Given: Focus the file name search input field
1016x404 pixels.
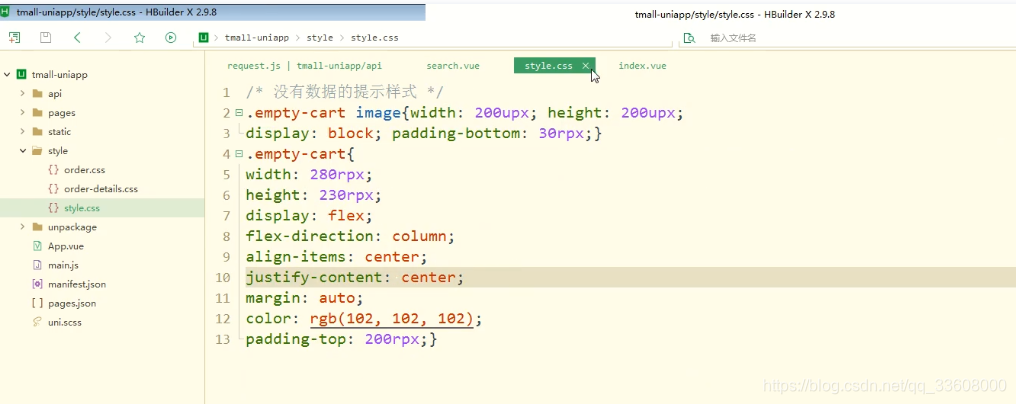Looking at the screenshot, I should pyautogui.click(x=733, y=38).
